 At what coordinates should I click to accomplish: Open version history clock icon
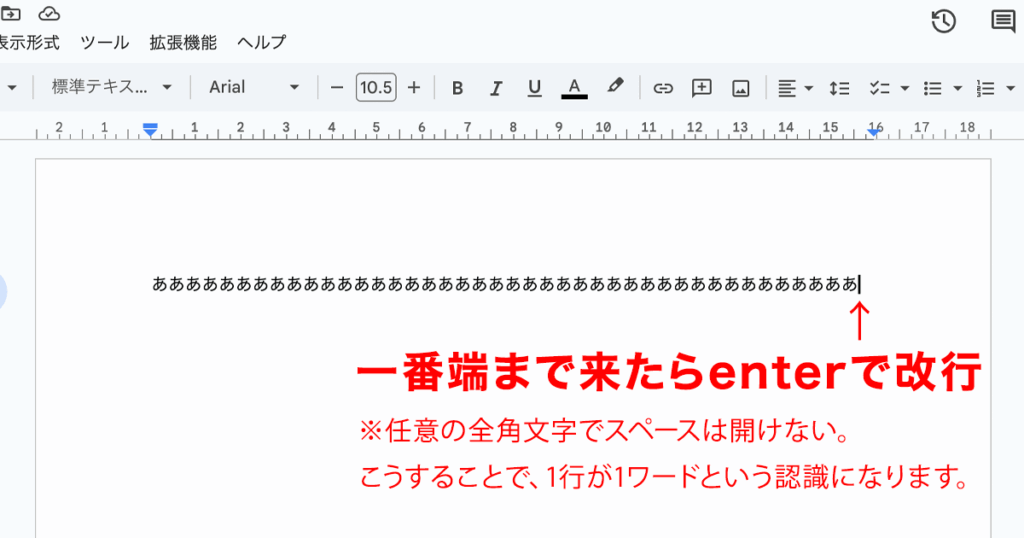coord(943,21)
